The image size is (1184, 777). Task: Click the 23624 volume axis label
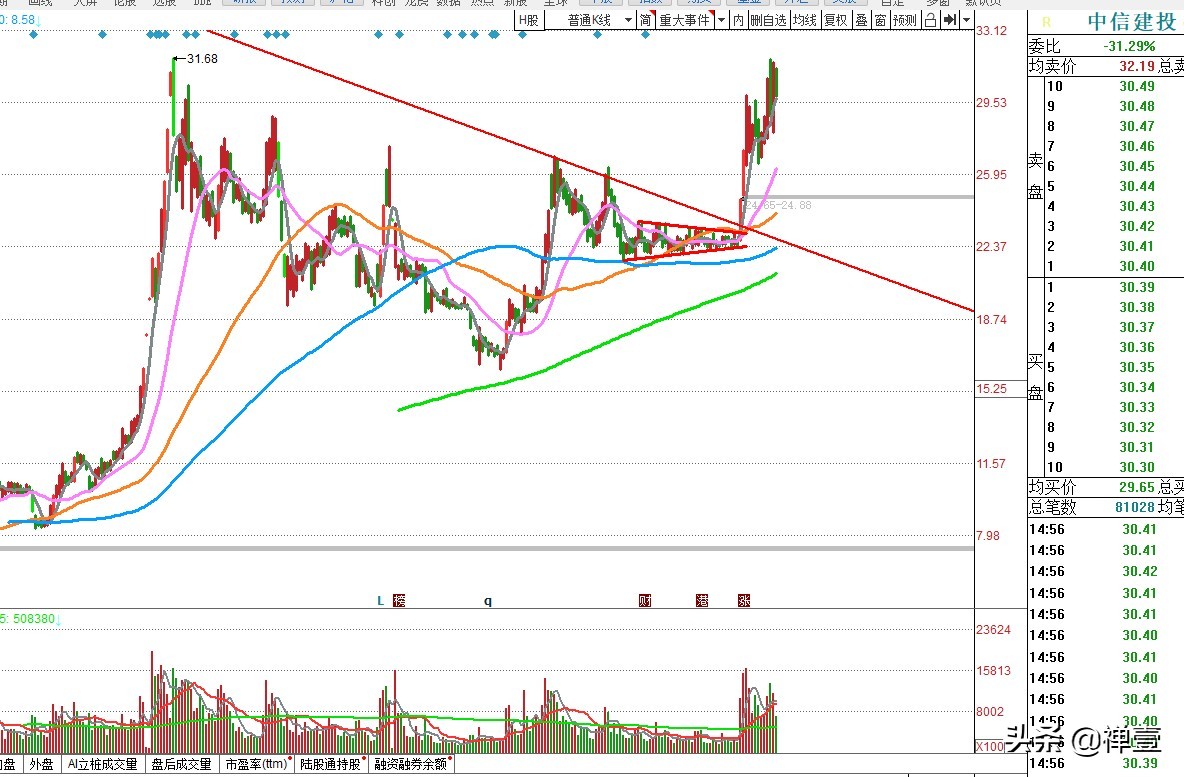993,630
